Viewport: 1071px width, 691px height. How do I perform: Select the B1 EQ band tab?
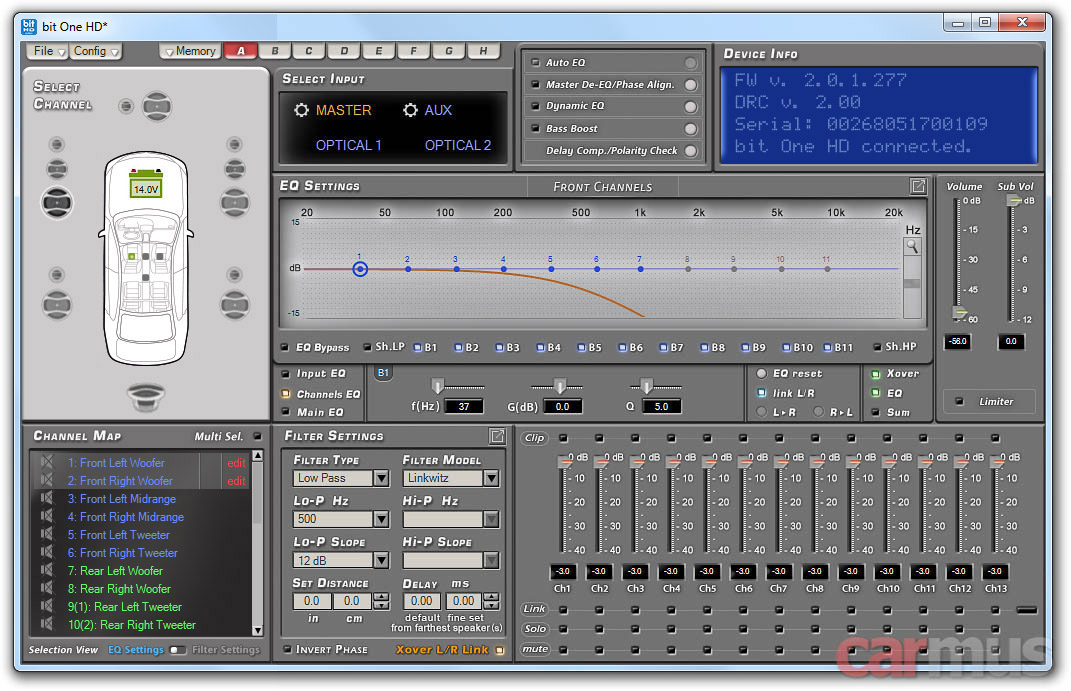coord(383,373)
